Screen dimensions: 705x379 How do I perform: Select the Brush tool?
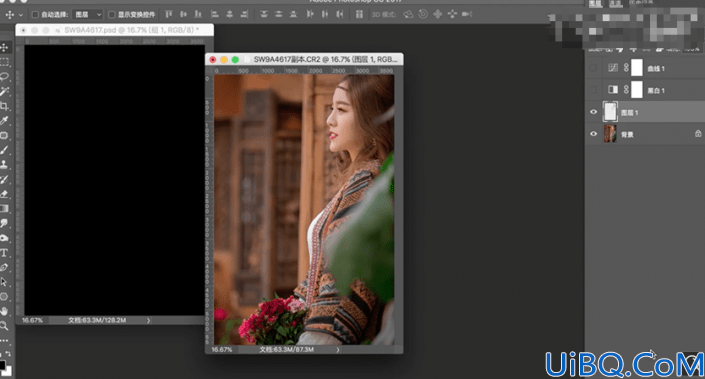pos(4,150)
